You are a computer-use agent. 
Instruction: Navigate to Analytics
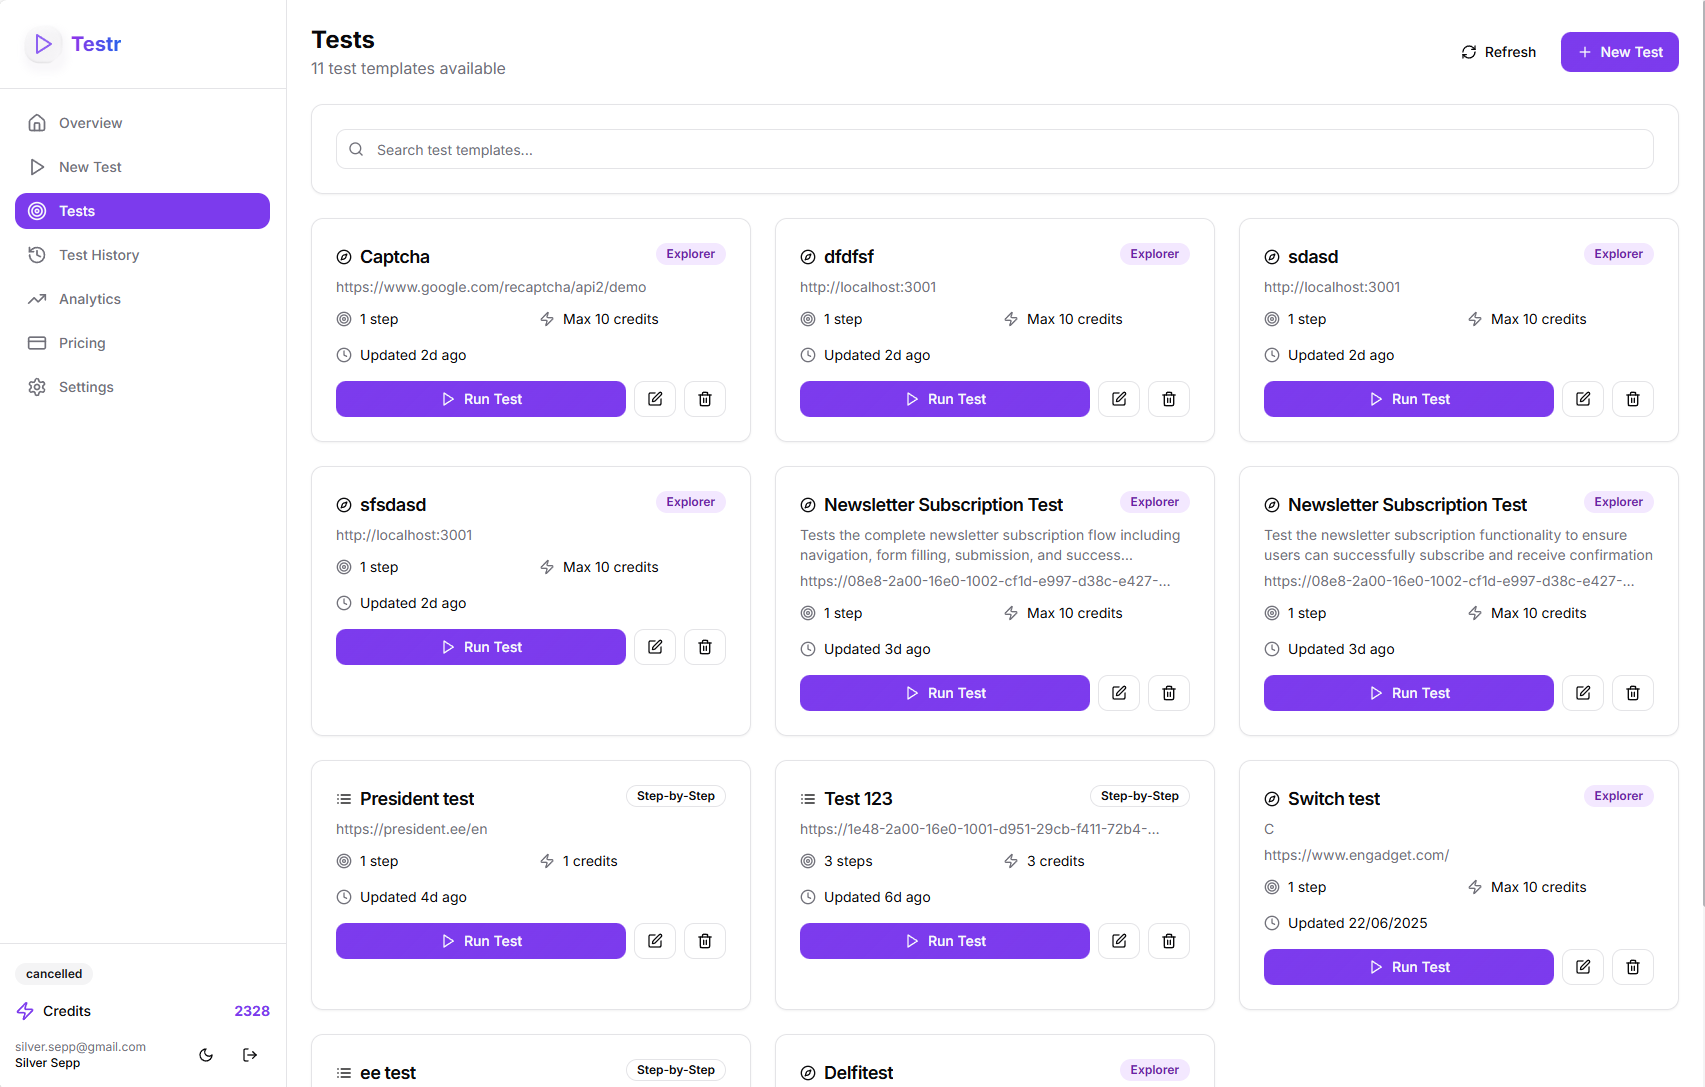click(142, 299)
